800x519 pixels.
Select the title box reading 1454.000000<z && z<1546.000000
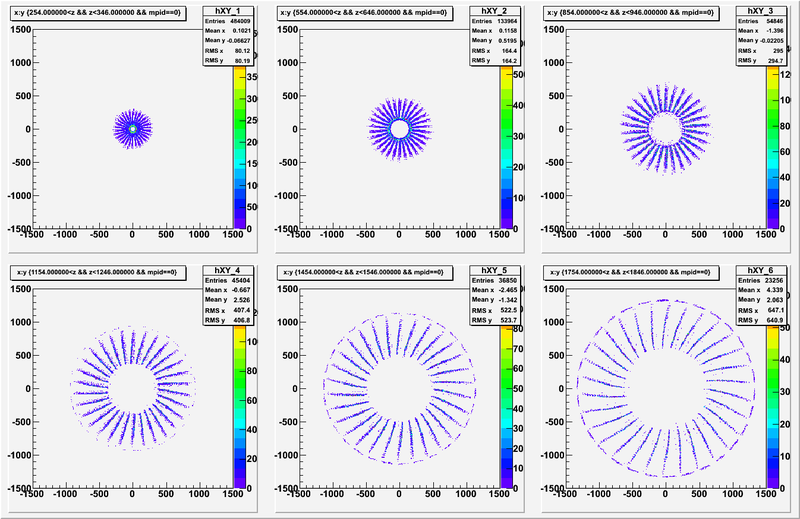pos(365,273)
